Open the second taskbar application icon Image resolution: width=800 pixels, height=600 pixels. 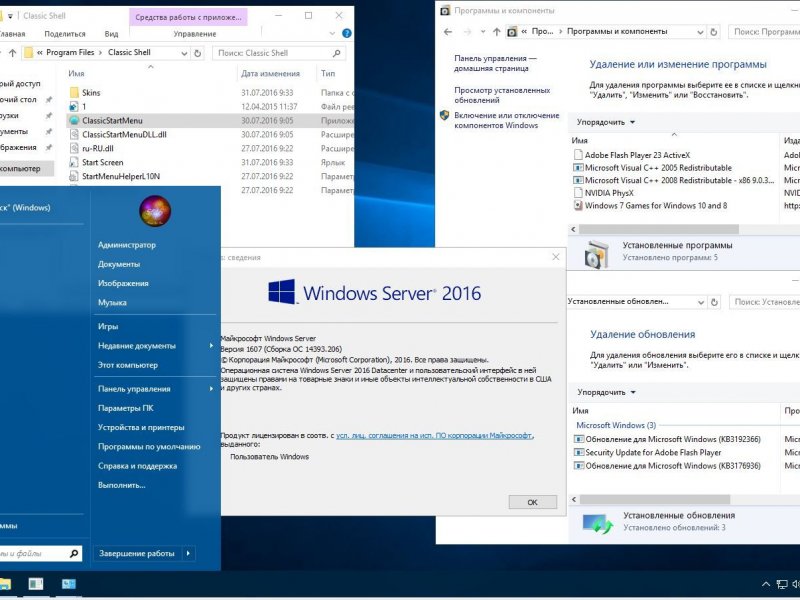36,584
